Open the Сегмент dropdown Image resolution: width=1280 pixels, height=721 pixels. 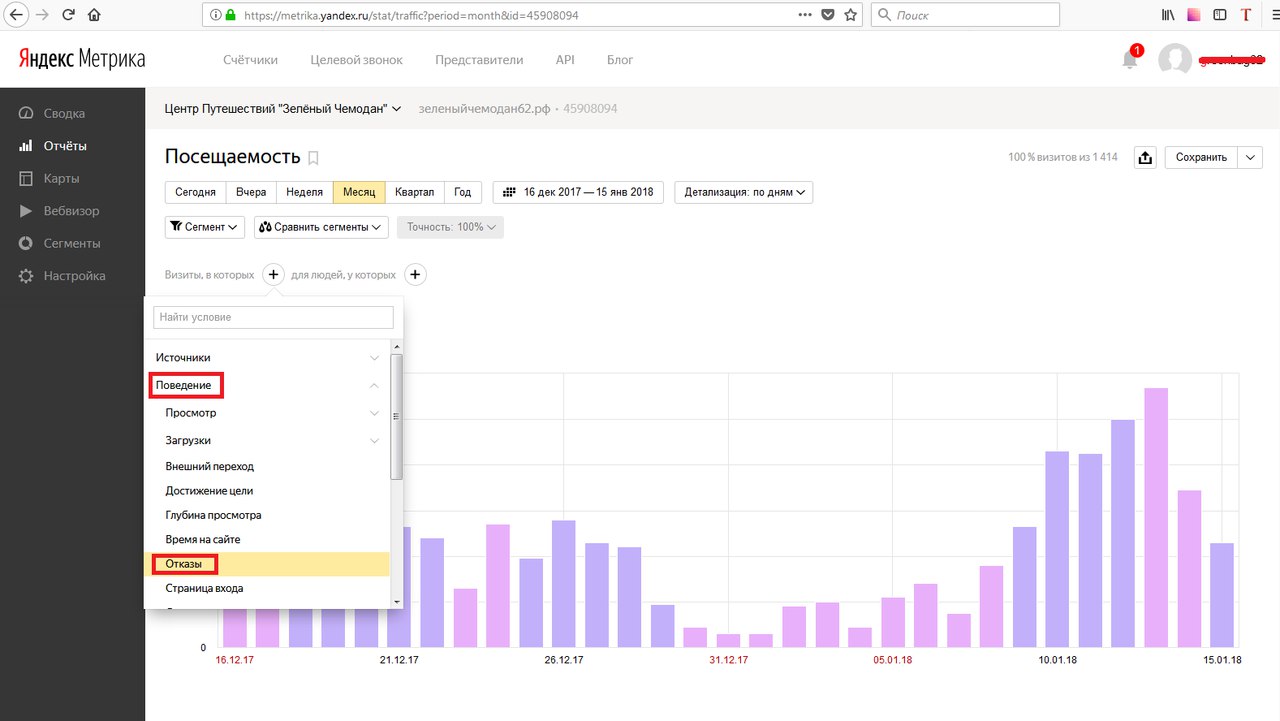pos(205,227)
